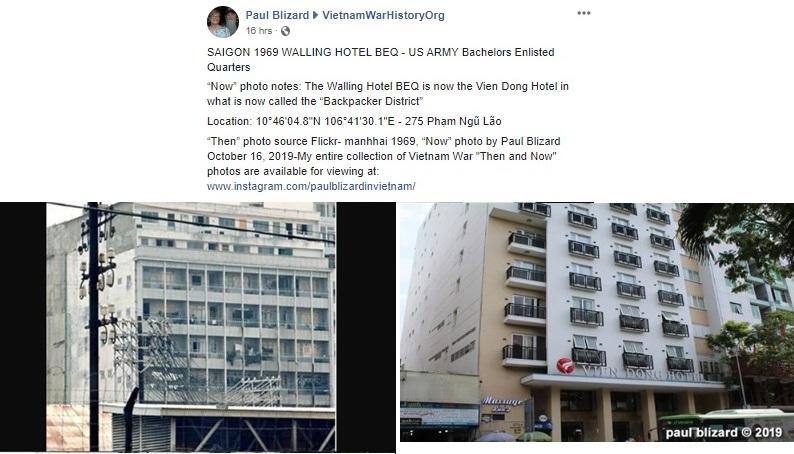Click the Location coordinates line
Screen dimensions: 794x454
pos(354,121)
